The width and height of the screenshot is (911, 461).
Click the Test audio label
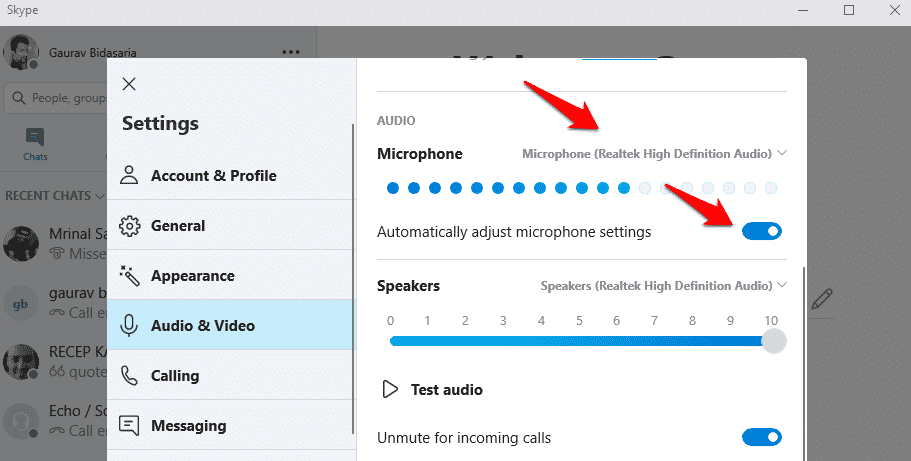[x=447, y=389]
